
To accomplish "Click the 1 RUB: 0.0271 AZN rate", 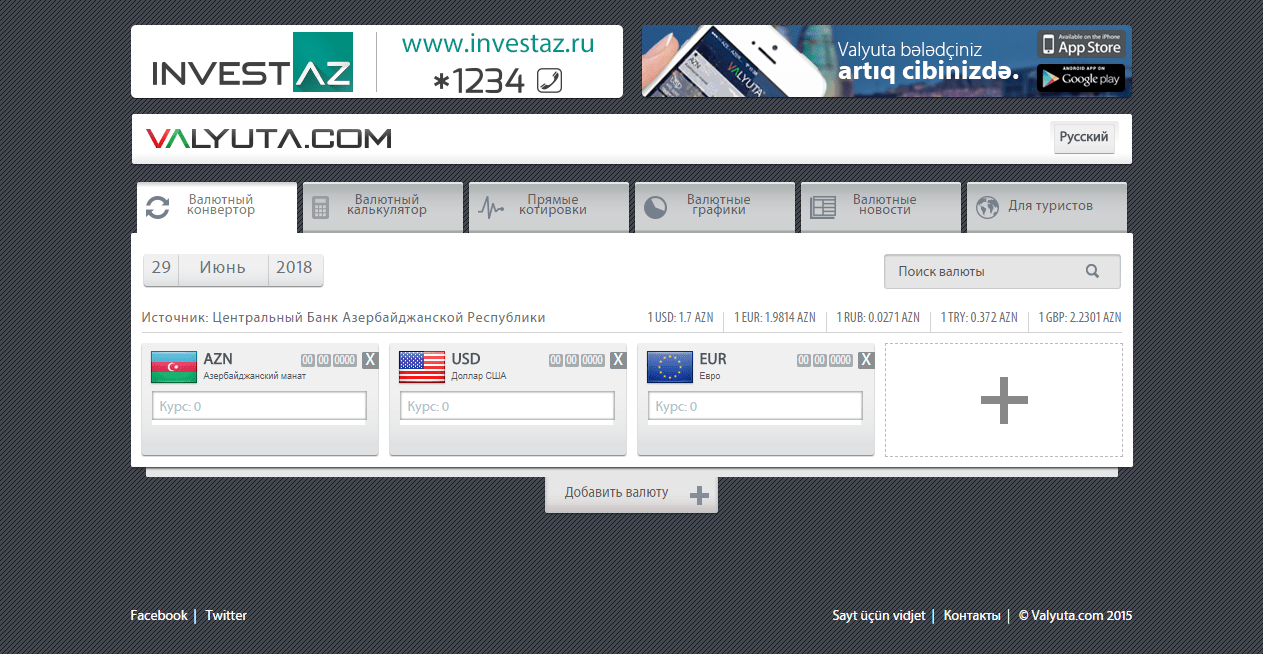I will pyautogui.click(x=878, y=318).
